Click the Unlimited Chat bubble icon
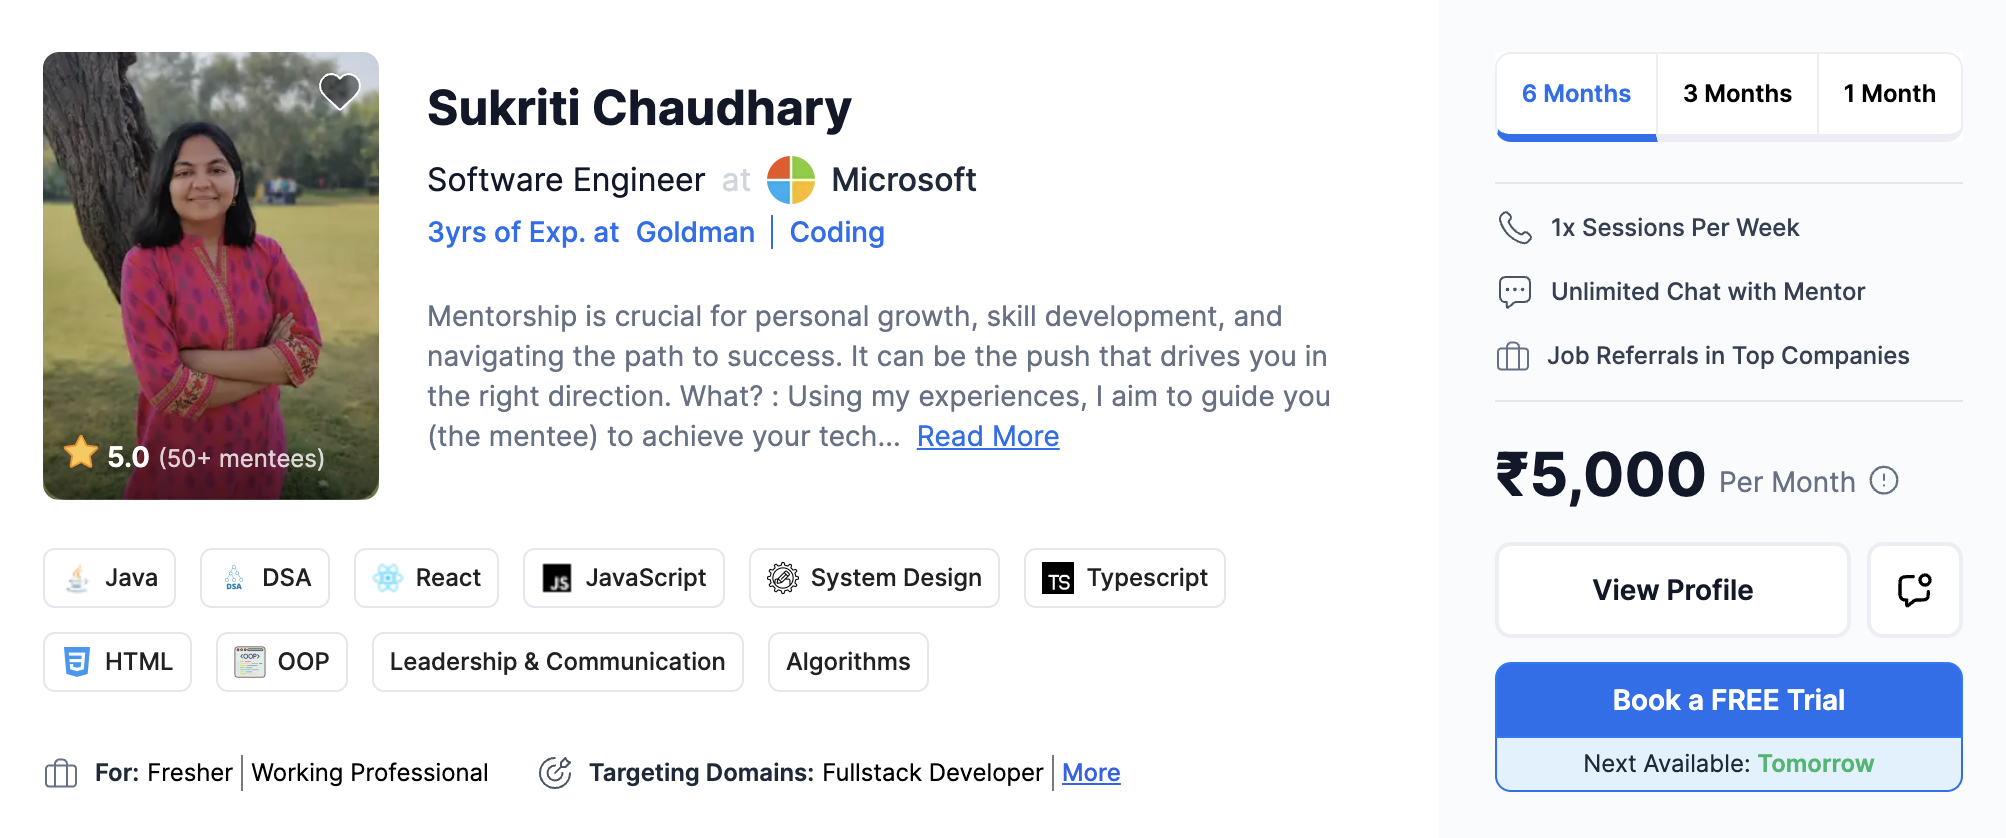 1514,292
